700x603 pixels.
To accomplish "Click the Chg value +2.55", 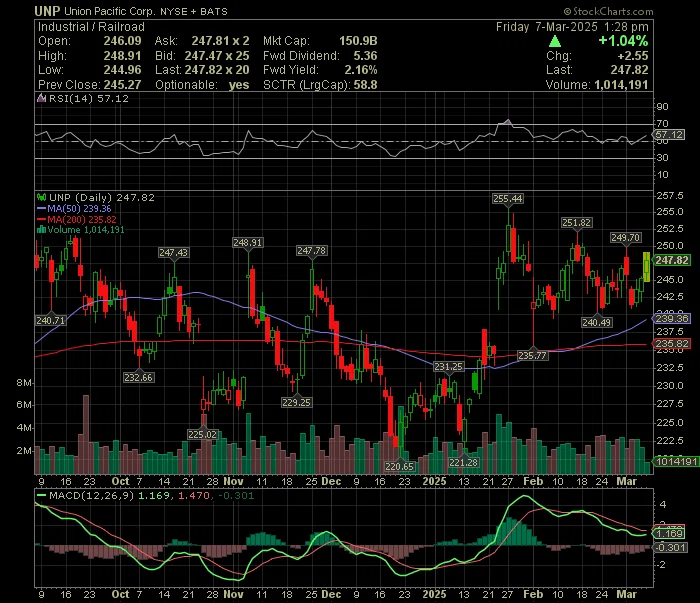I will pos(633,56).
